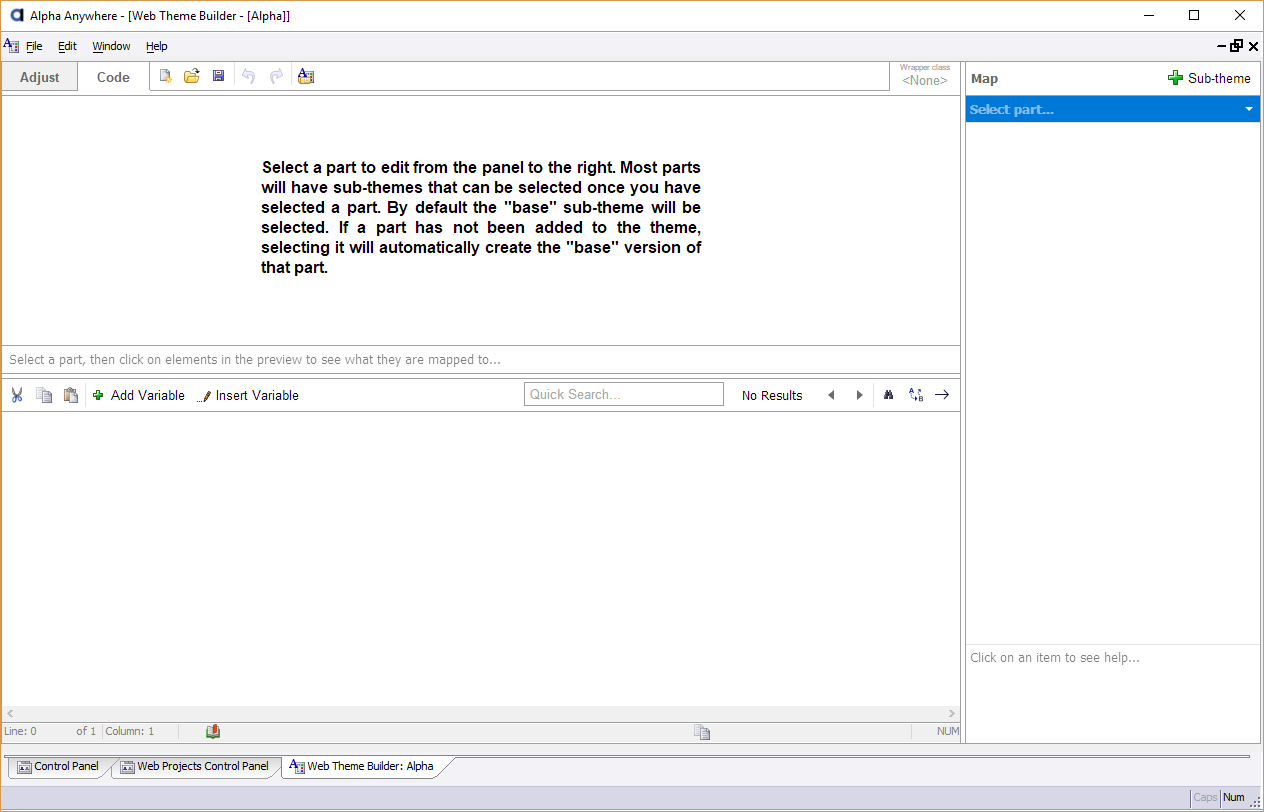Open the Window menu
The image size is (1264, 812).
[x=111, y=46]
